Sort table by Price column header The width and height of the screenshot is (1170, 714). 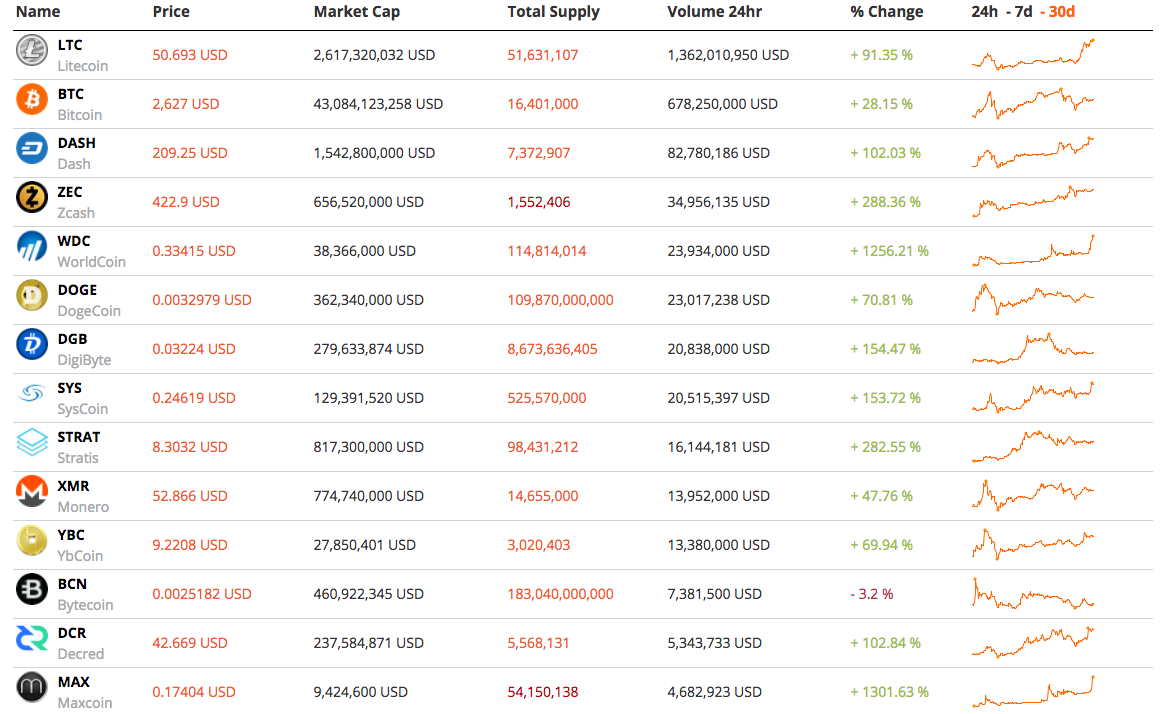(171, 12)
